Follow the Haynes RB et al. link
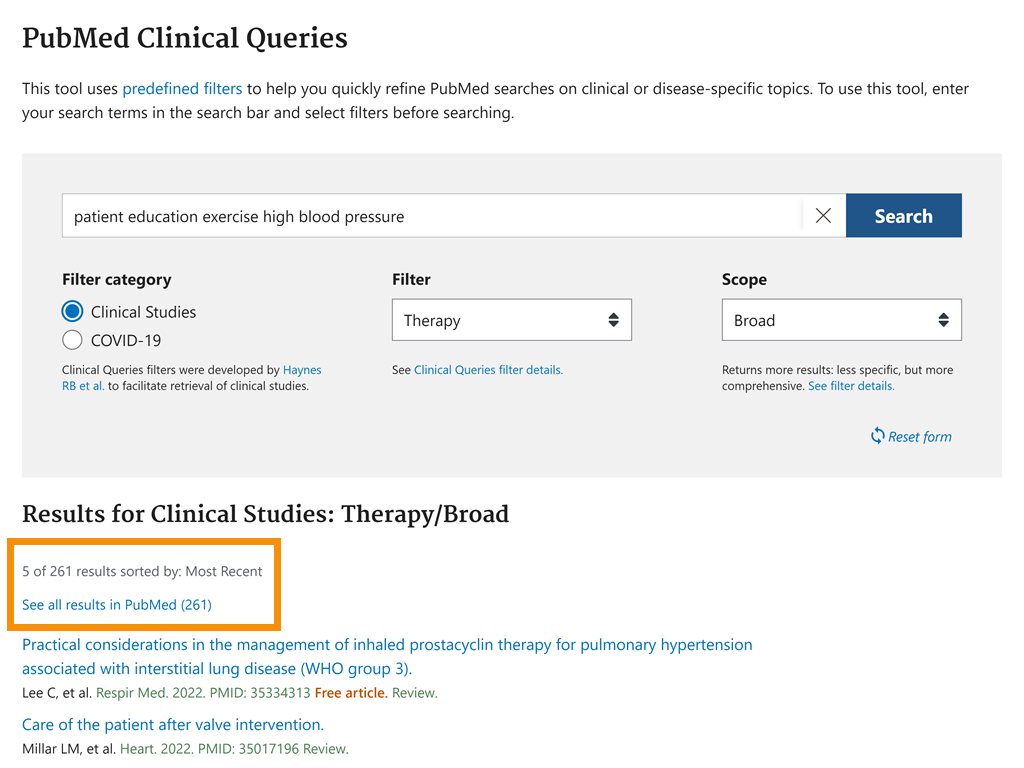 point(302,370)
